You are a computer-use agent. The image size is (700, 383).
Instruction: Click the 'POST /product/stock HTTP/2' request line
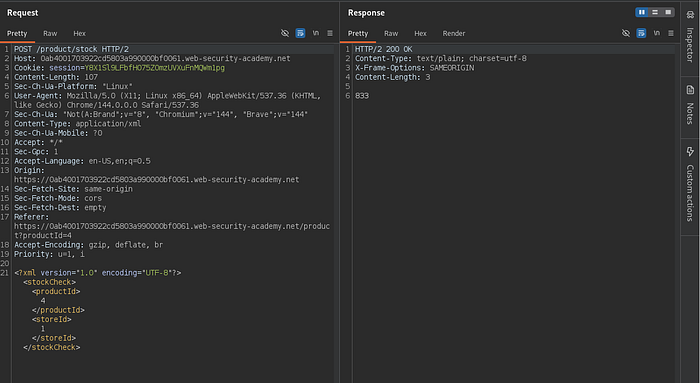(x=71, y=49)
